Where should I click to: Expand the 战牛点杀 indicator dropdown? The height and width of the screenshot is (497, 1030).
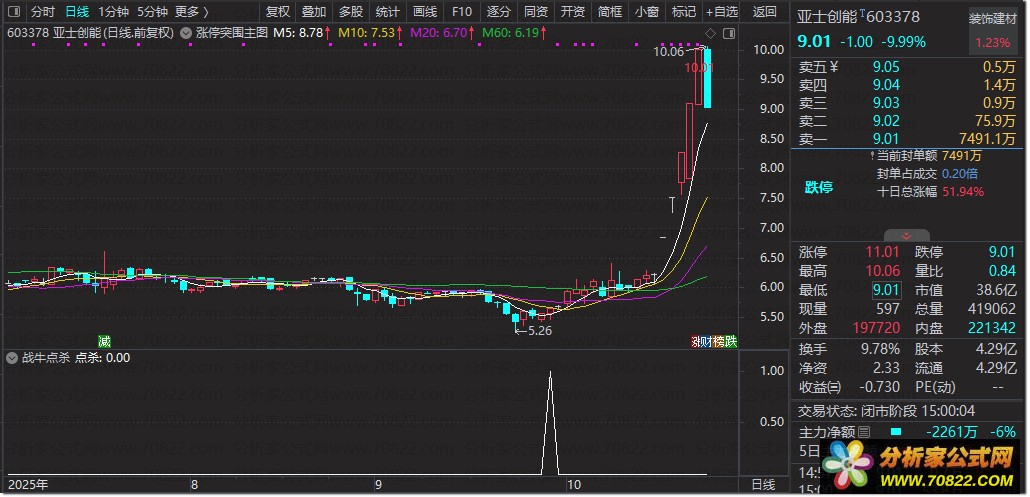tap(12, 357)
